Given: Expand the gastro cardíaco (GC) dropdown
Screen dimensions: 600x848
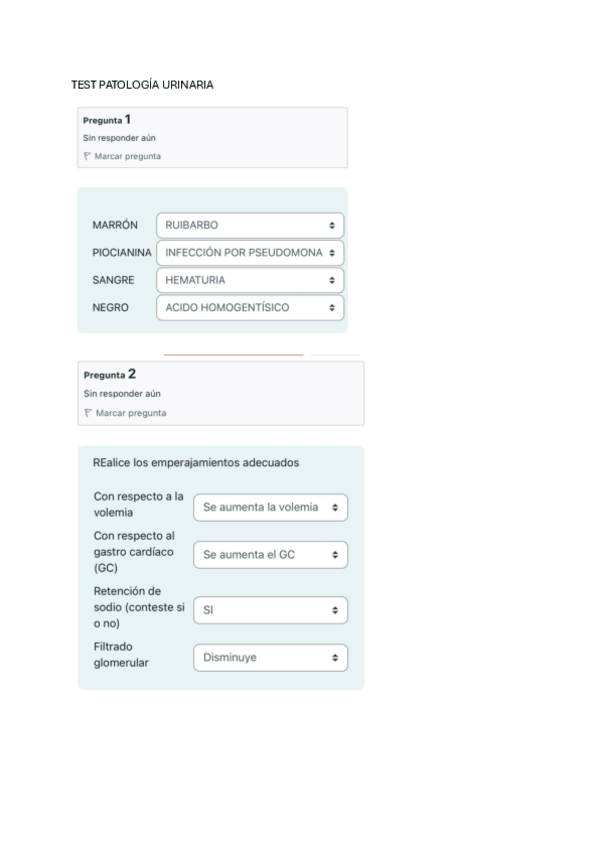Looking at the screenshot, I should tap(270, 554).
